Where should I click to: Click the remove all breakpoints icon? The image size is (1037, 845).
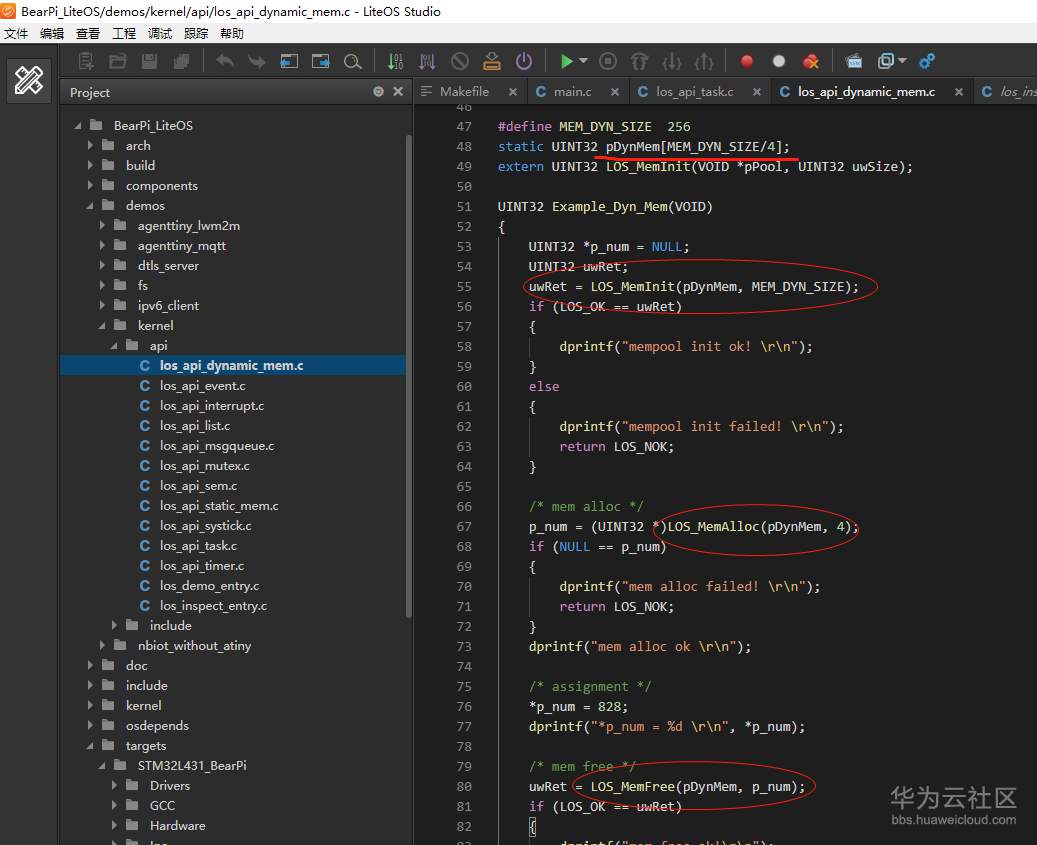pos(811,61)
